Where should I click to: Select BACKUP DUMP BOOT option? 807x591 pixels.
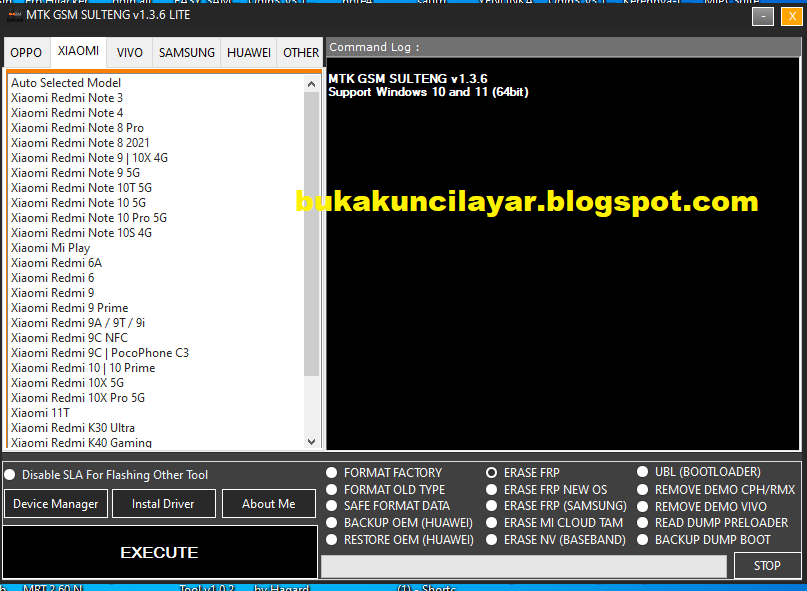tap(705, 540)
